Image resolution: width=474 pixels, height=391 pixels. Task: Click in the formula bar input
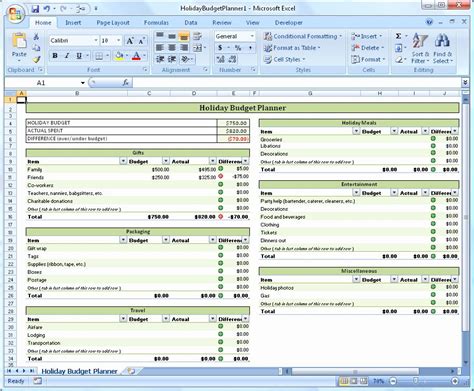coord(296,83)
